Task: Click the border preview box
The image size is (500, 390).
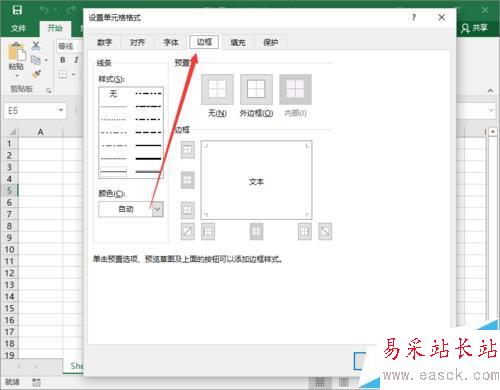Action: [256, 180]
